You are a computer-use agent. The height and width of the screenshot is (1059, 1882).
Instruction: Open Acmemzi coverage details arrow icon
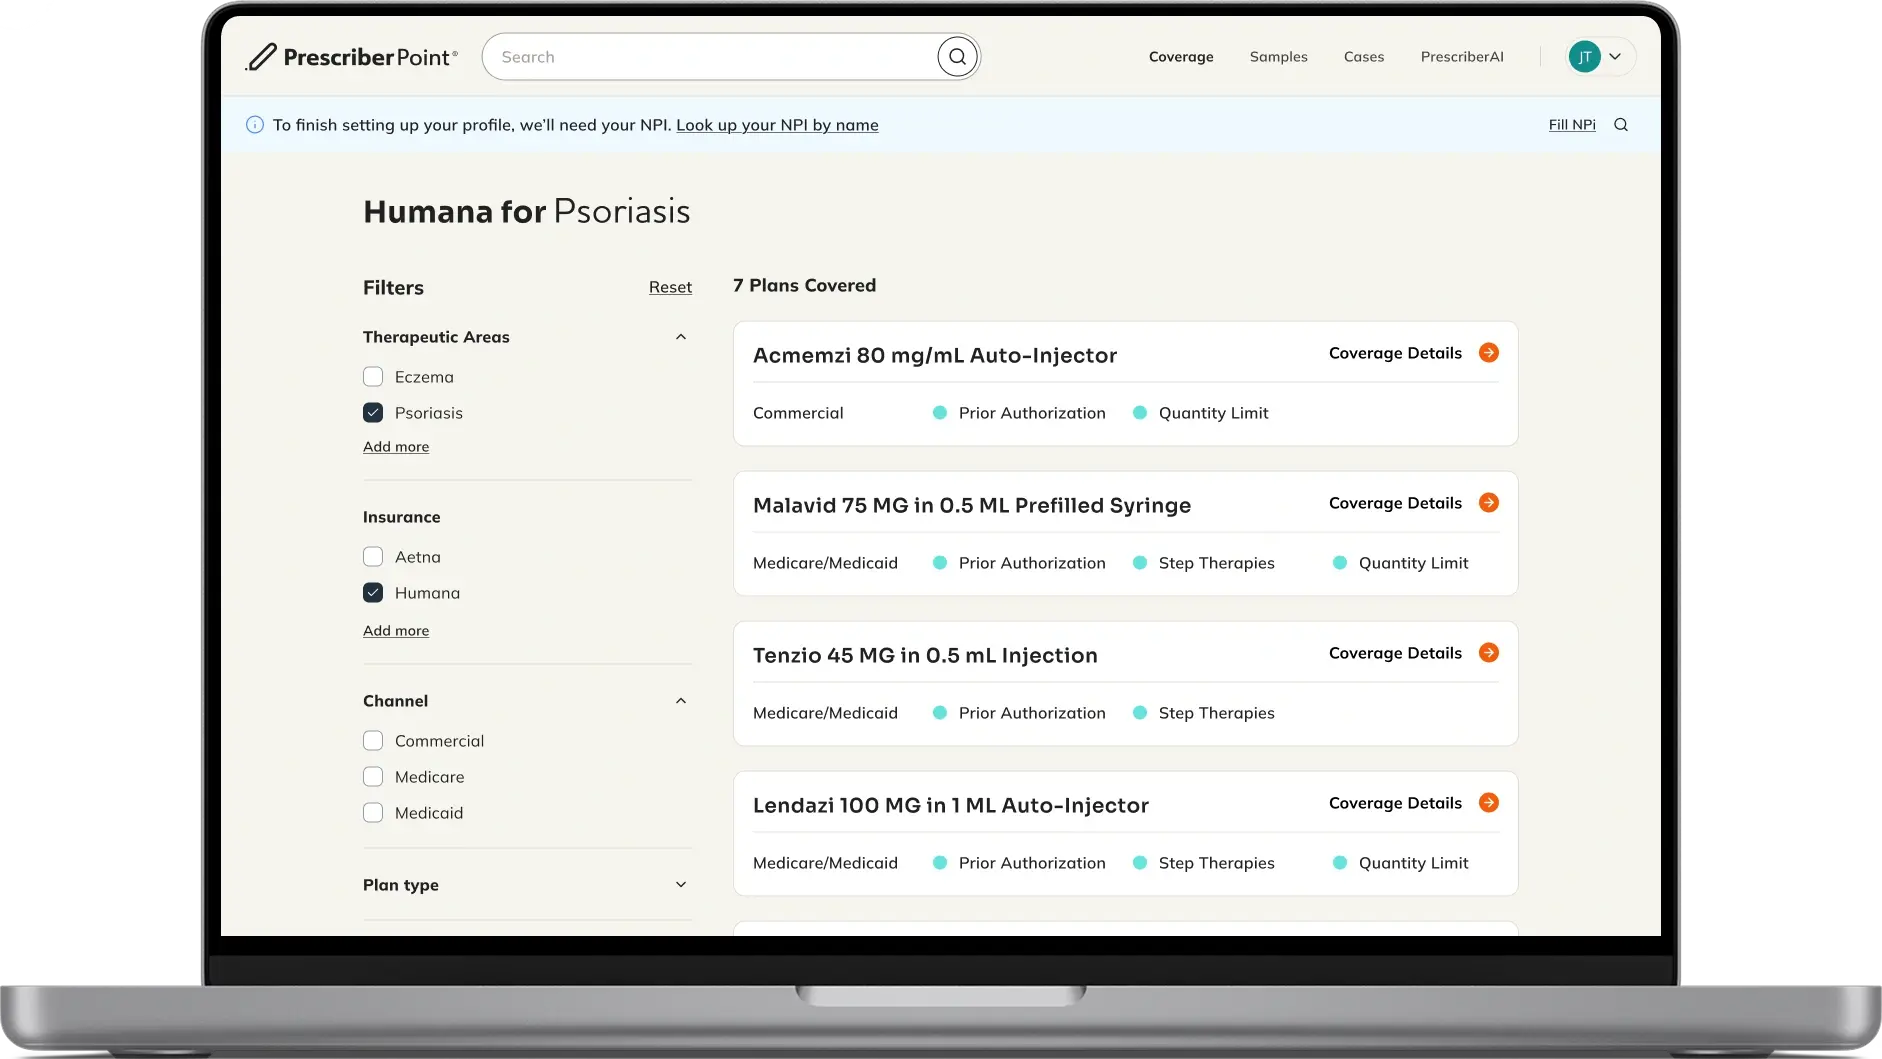1489,353
